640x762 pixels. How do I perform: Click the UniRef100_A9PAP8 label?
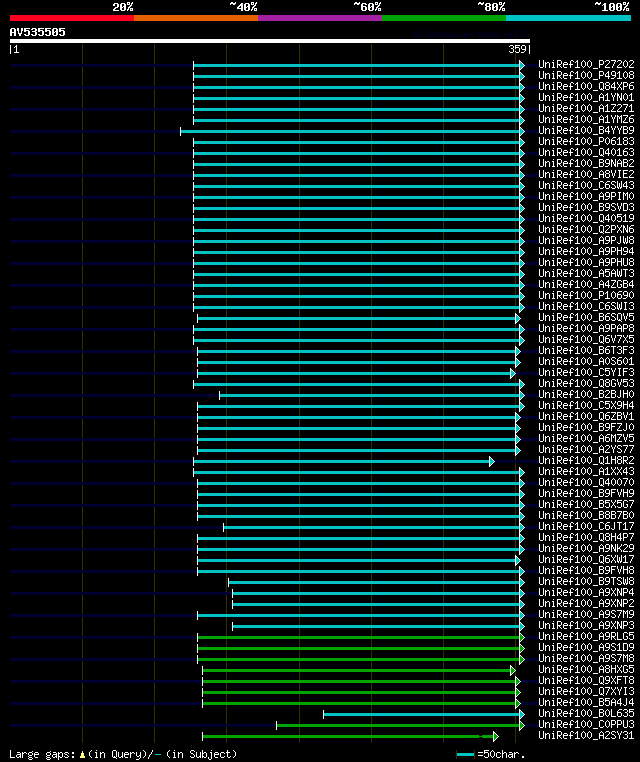coord(586,329)
